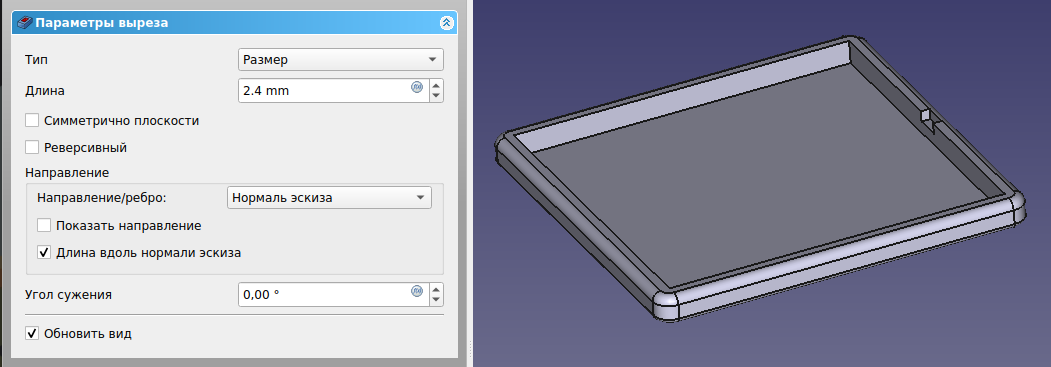Tick the Реверсивный checkbox
This screenshot has height=367, width=1051.
tap(32, 147)
